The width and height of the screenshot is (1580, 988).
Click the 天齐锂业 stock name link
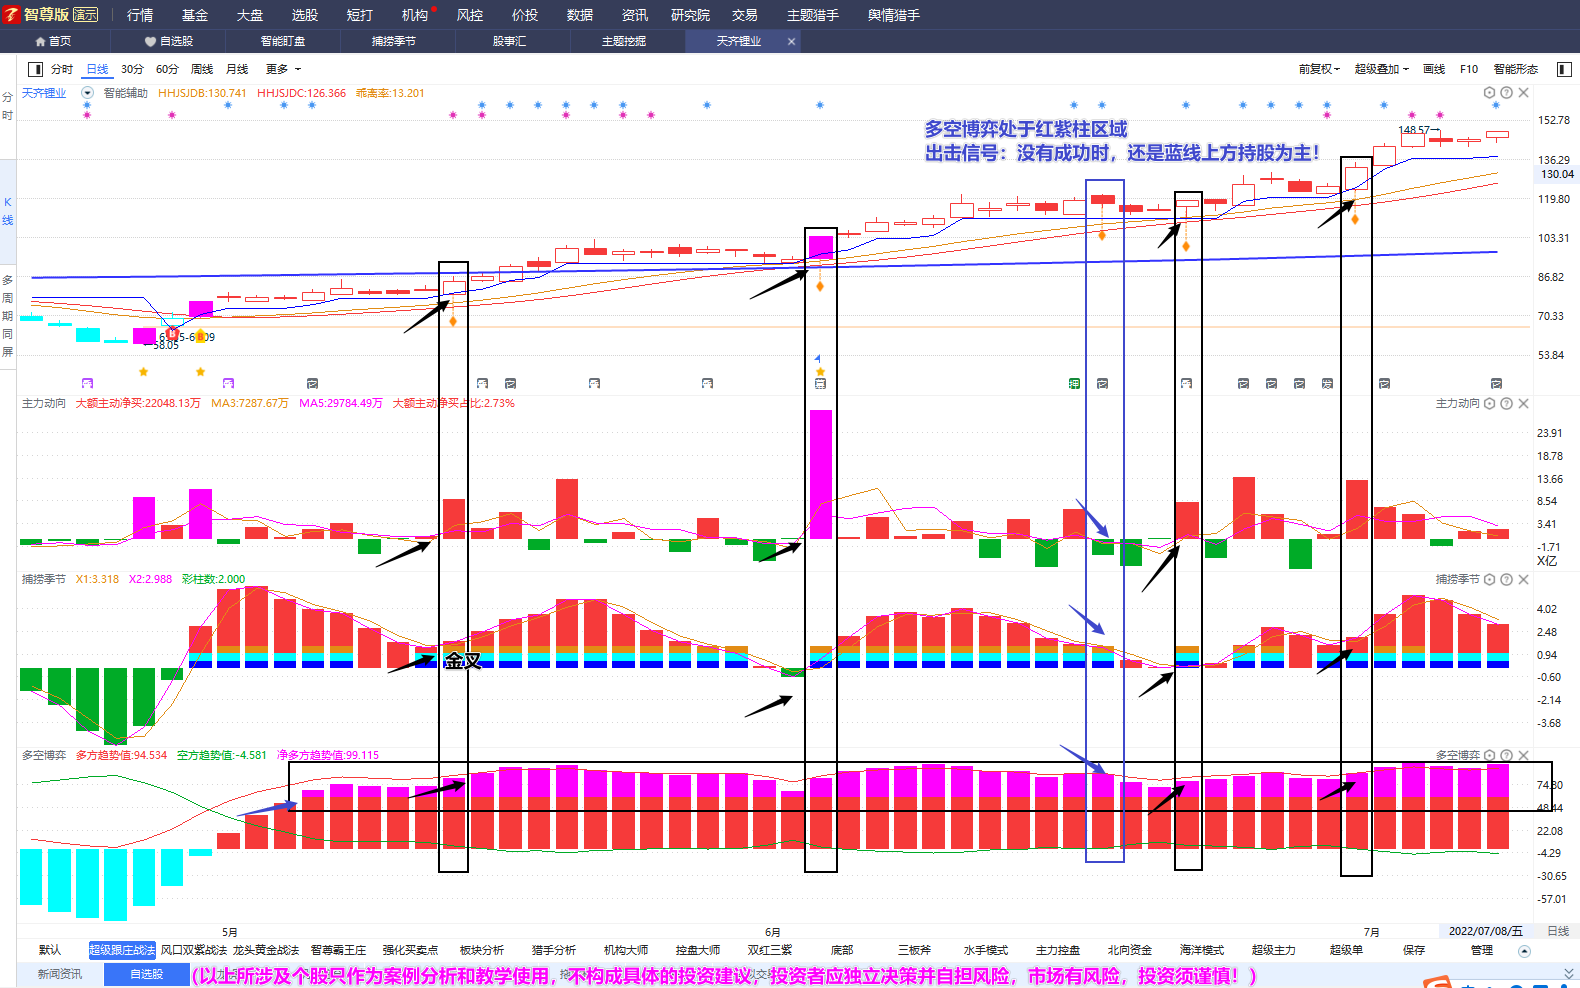[44, 93]
